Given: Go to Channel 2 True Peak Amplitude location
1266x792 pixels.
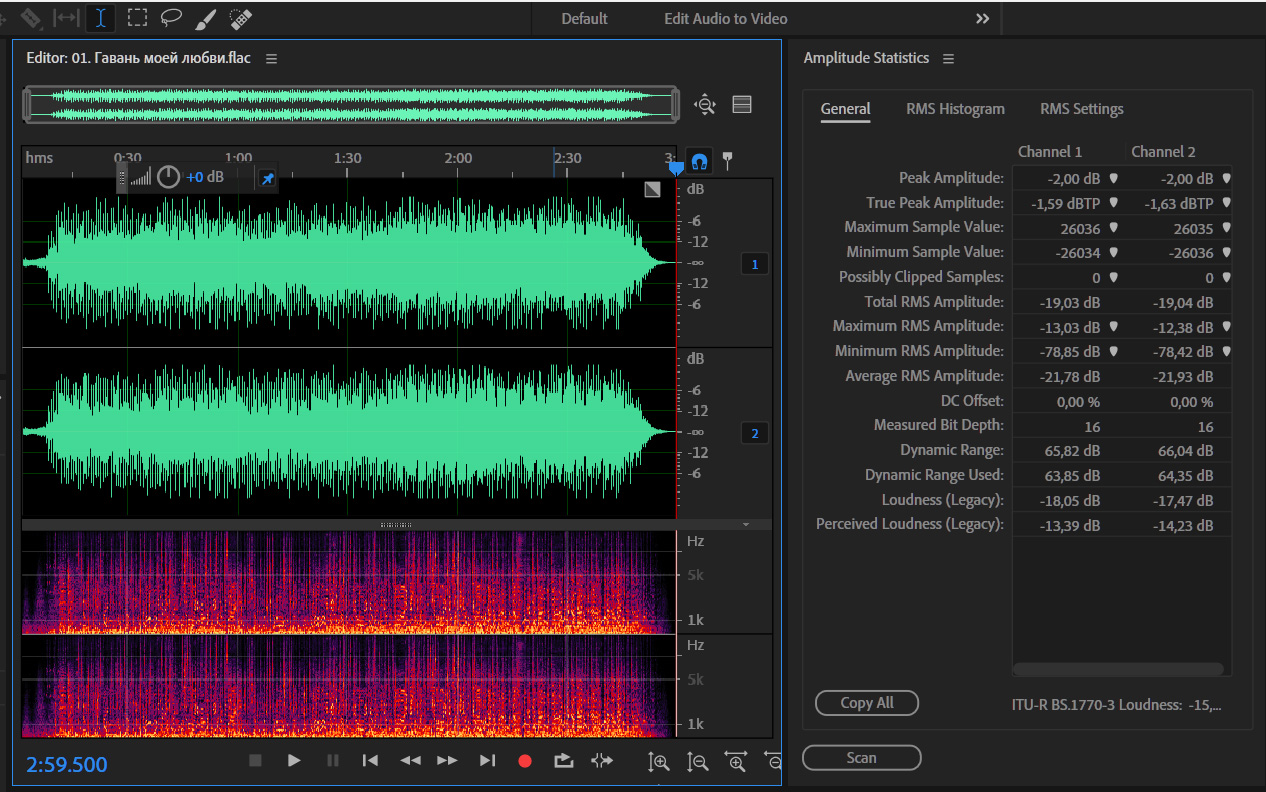Looking at the screenshot, I should (x=1226, y=203).
